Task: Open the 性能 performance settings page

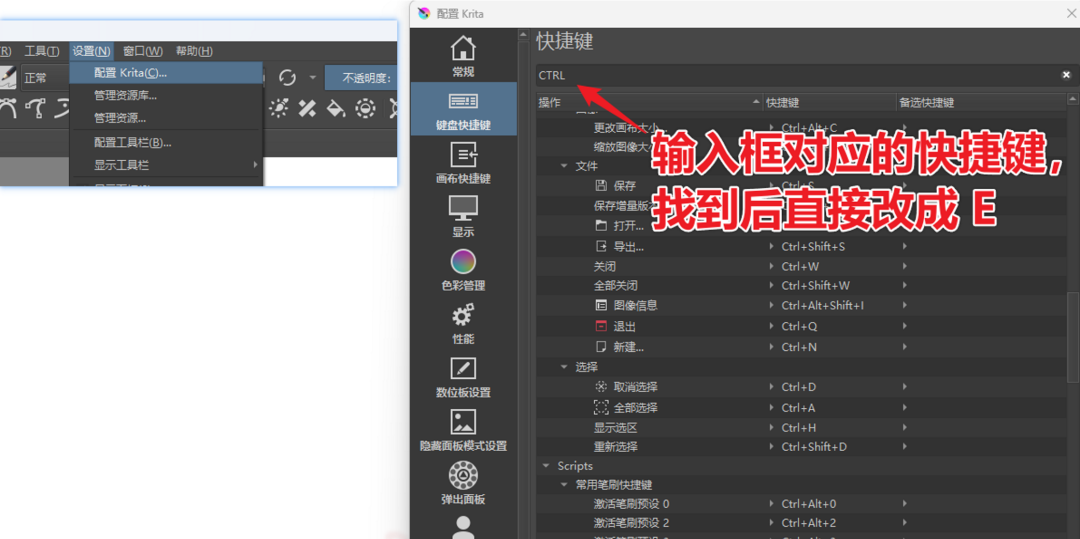Action: point(463,324)
